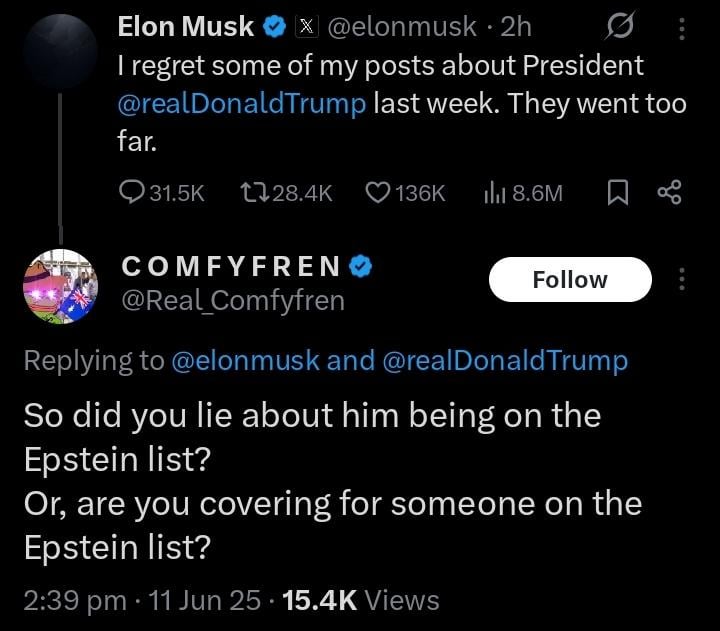The height and width of the screenshot is (631, 720).
Task: Click the 15.4K Views count
Action: click(x=361, y=600)
